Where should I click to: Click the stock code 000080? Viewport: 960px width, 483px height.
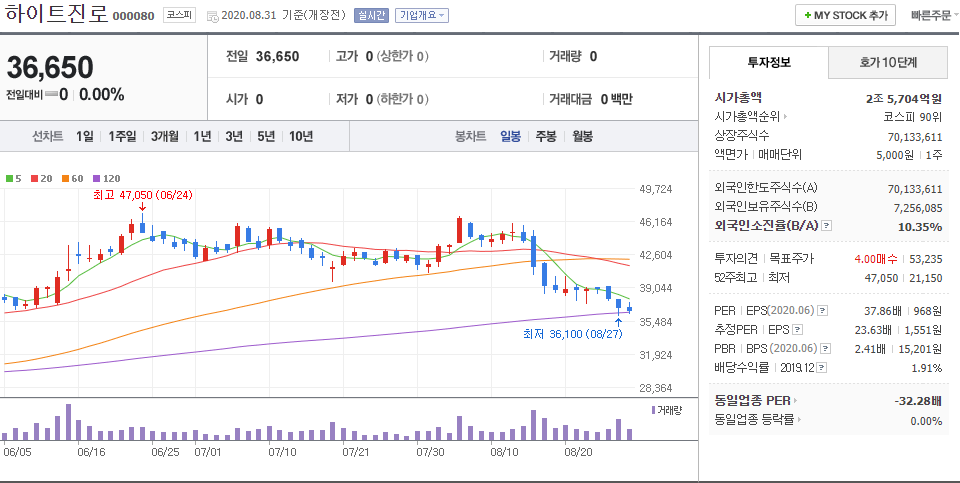pos(133,17)
